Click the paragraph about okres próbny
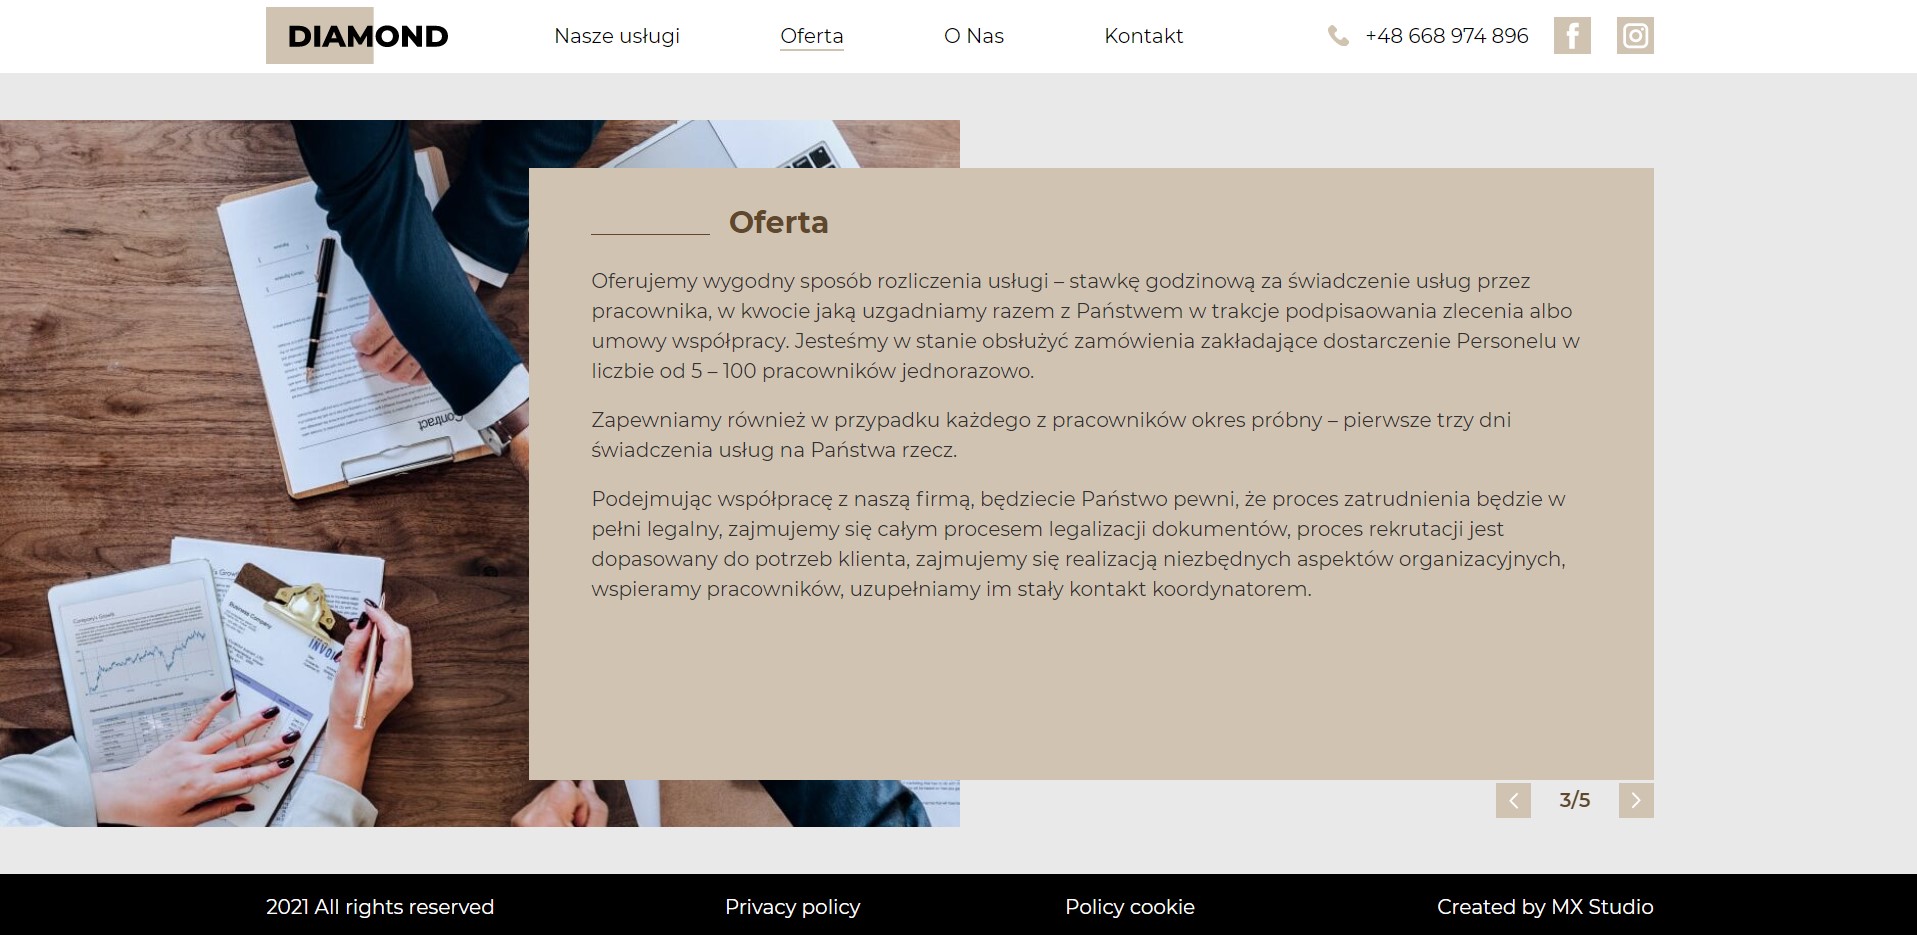Viewport: 1917px width, 935px height. (x=1051, y=435)
